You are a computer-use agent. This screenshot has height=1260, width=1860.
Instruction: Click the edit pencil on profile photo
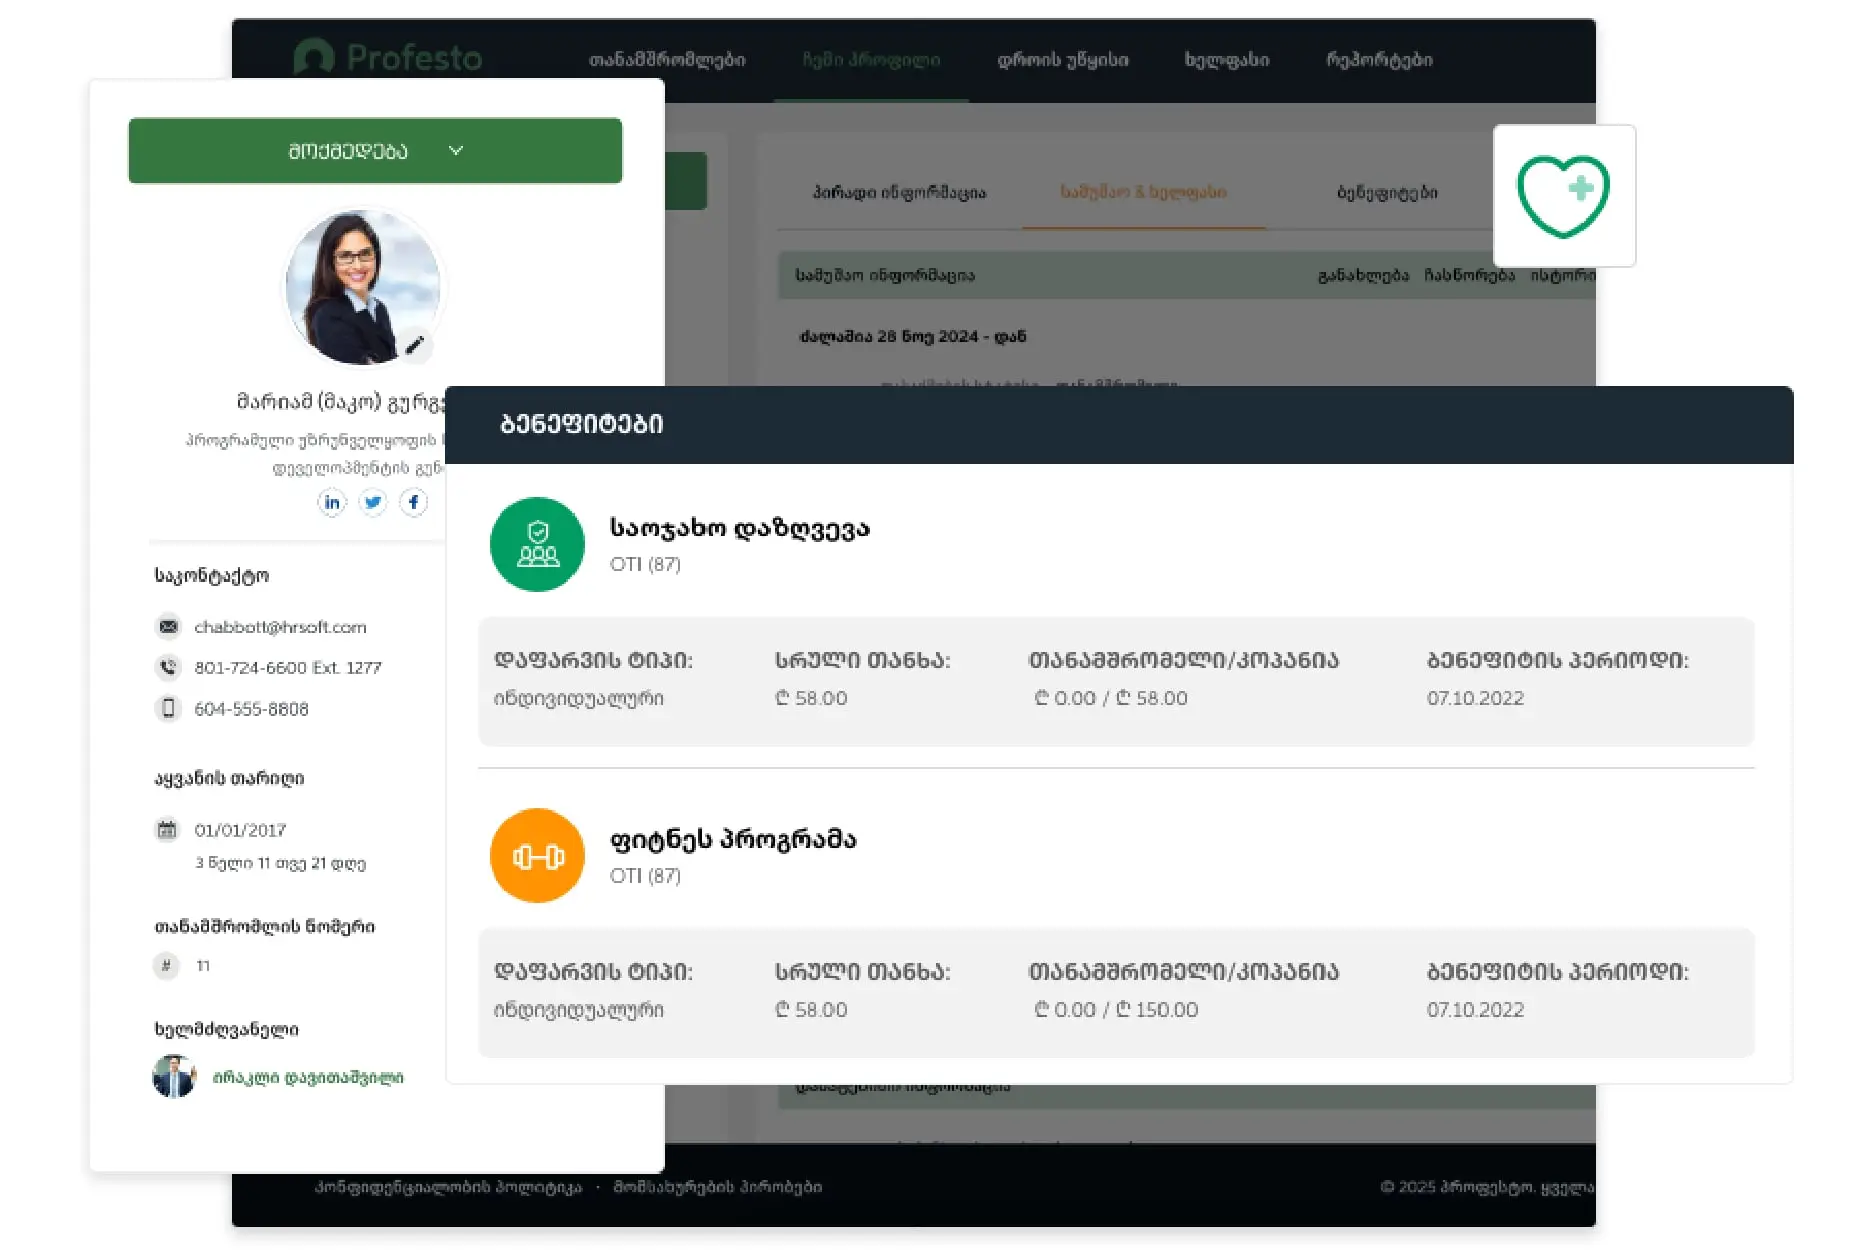click(415, 345)
